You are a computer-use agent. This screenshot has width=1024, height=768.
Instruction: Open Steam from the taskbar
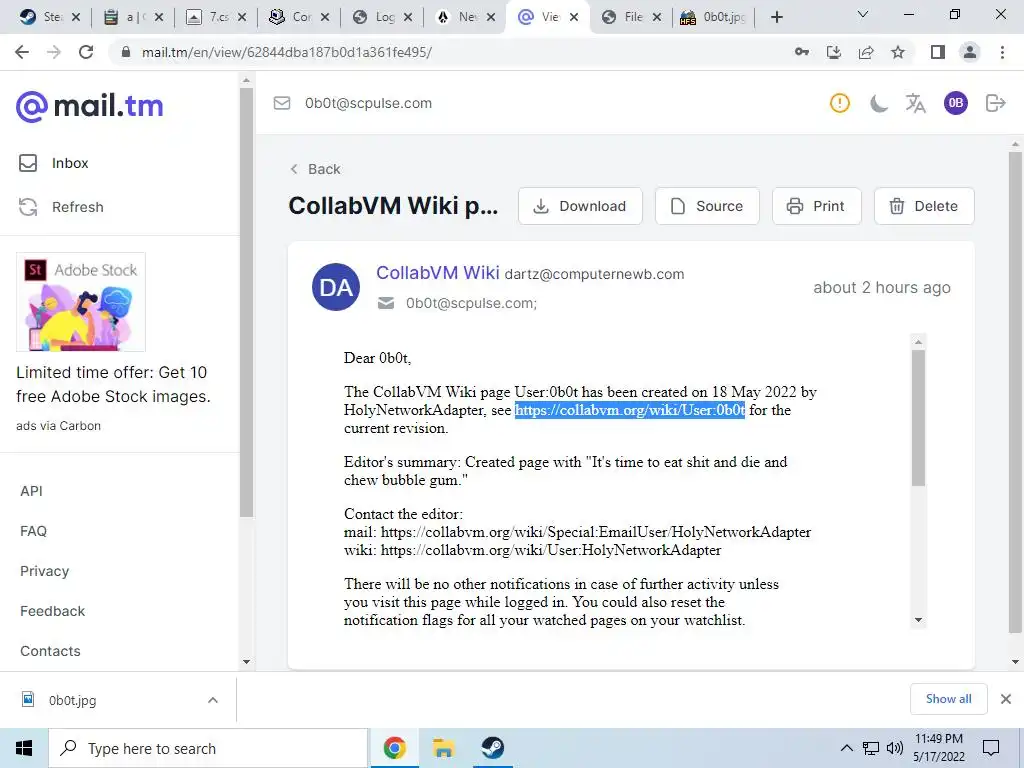[x=492, y=748]
